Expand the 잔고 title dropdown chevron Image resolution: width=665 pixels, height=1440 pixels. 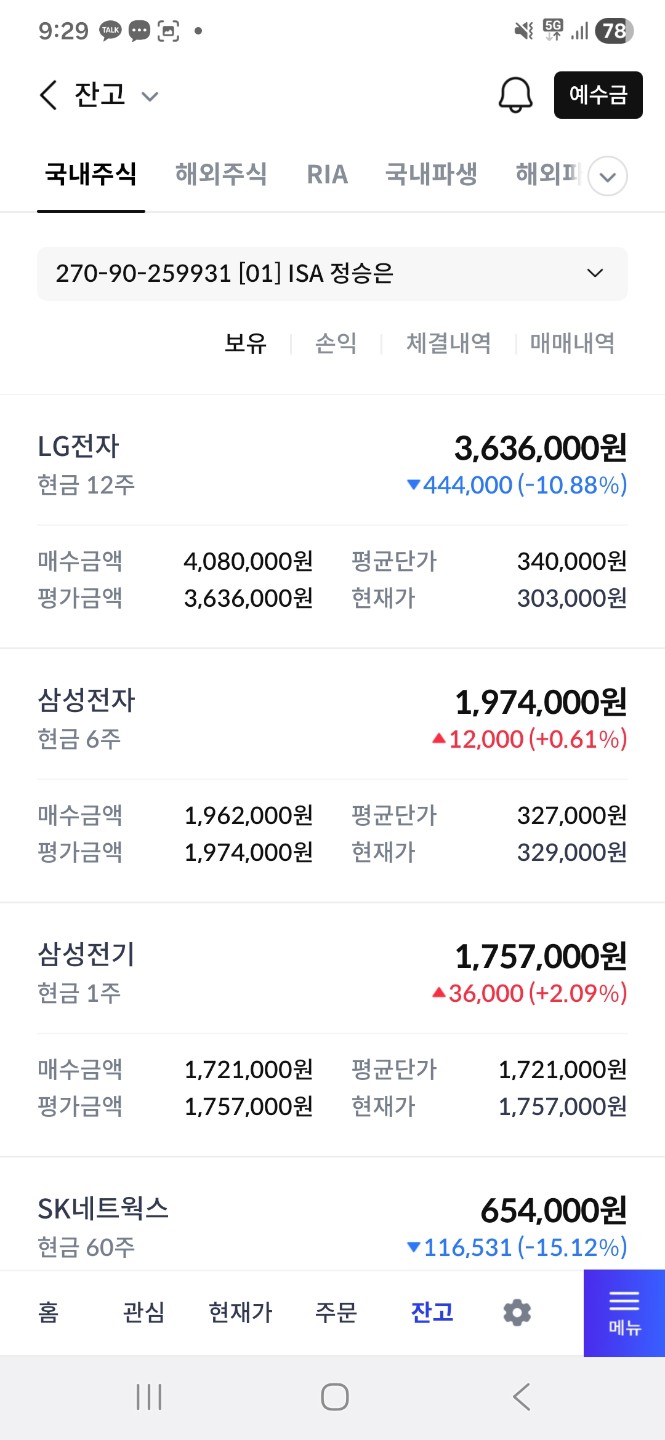(150, 96)
